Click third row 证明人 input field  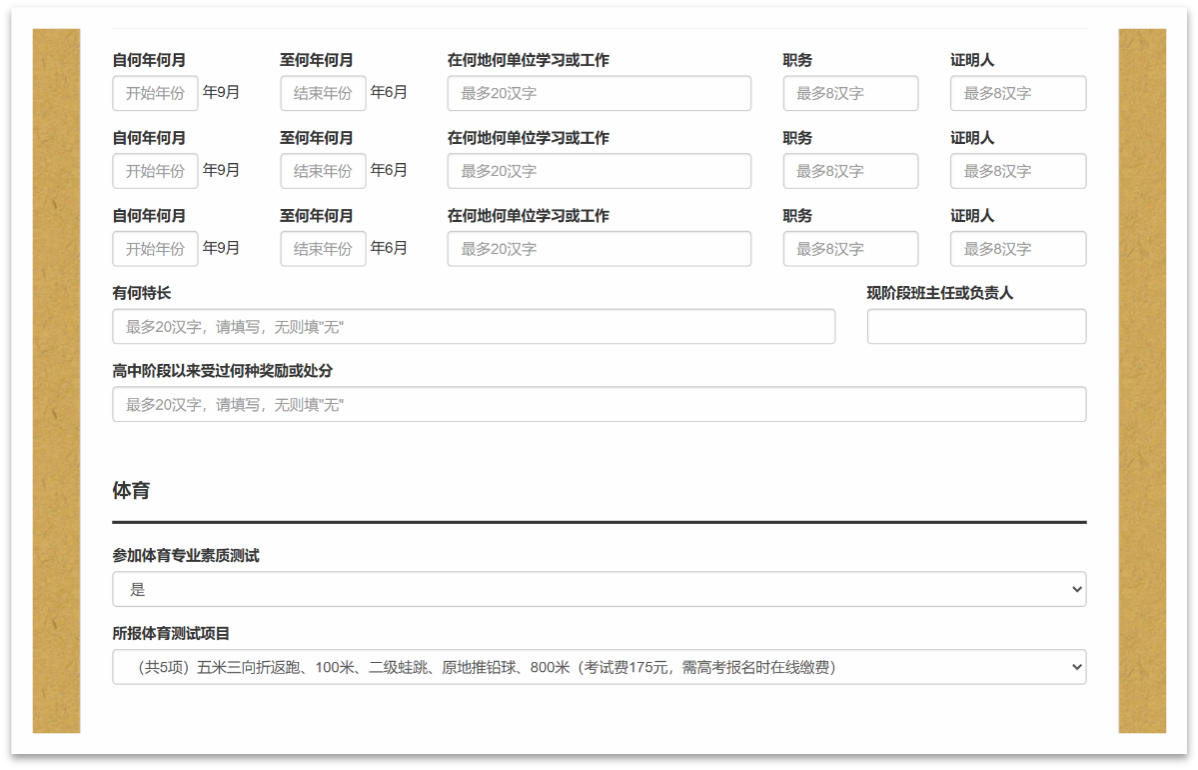[x=1018, y=249]
